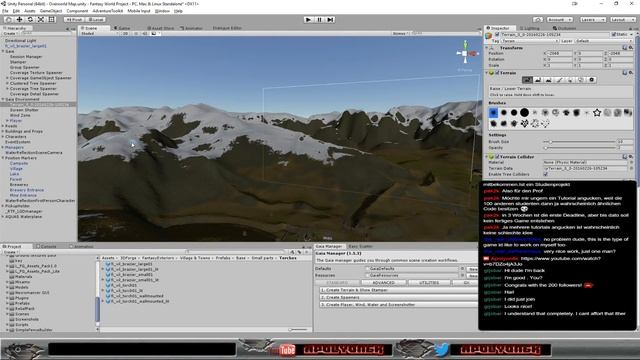Select the Rect Transform tool
The image size is (640, 360).
click(x=52, y=20)
